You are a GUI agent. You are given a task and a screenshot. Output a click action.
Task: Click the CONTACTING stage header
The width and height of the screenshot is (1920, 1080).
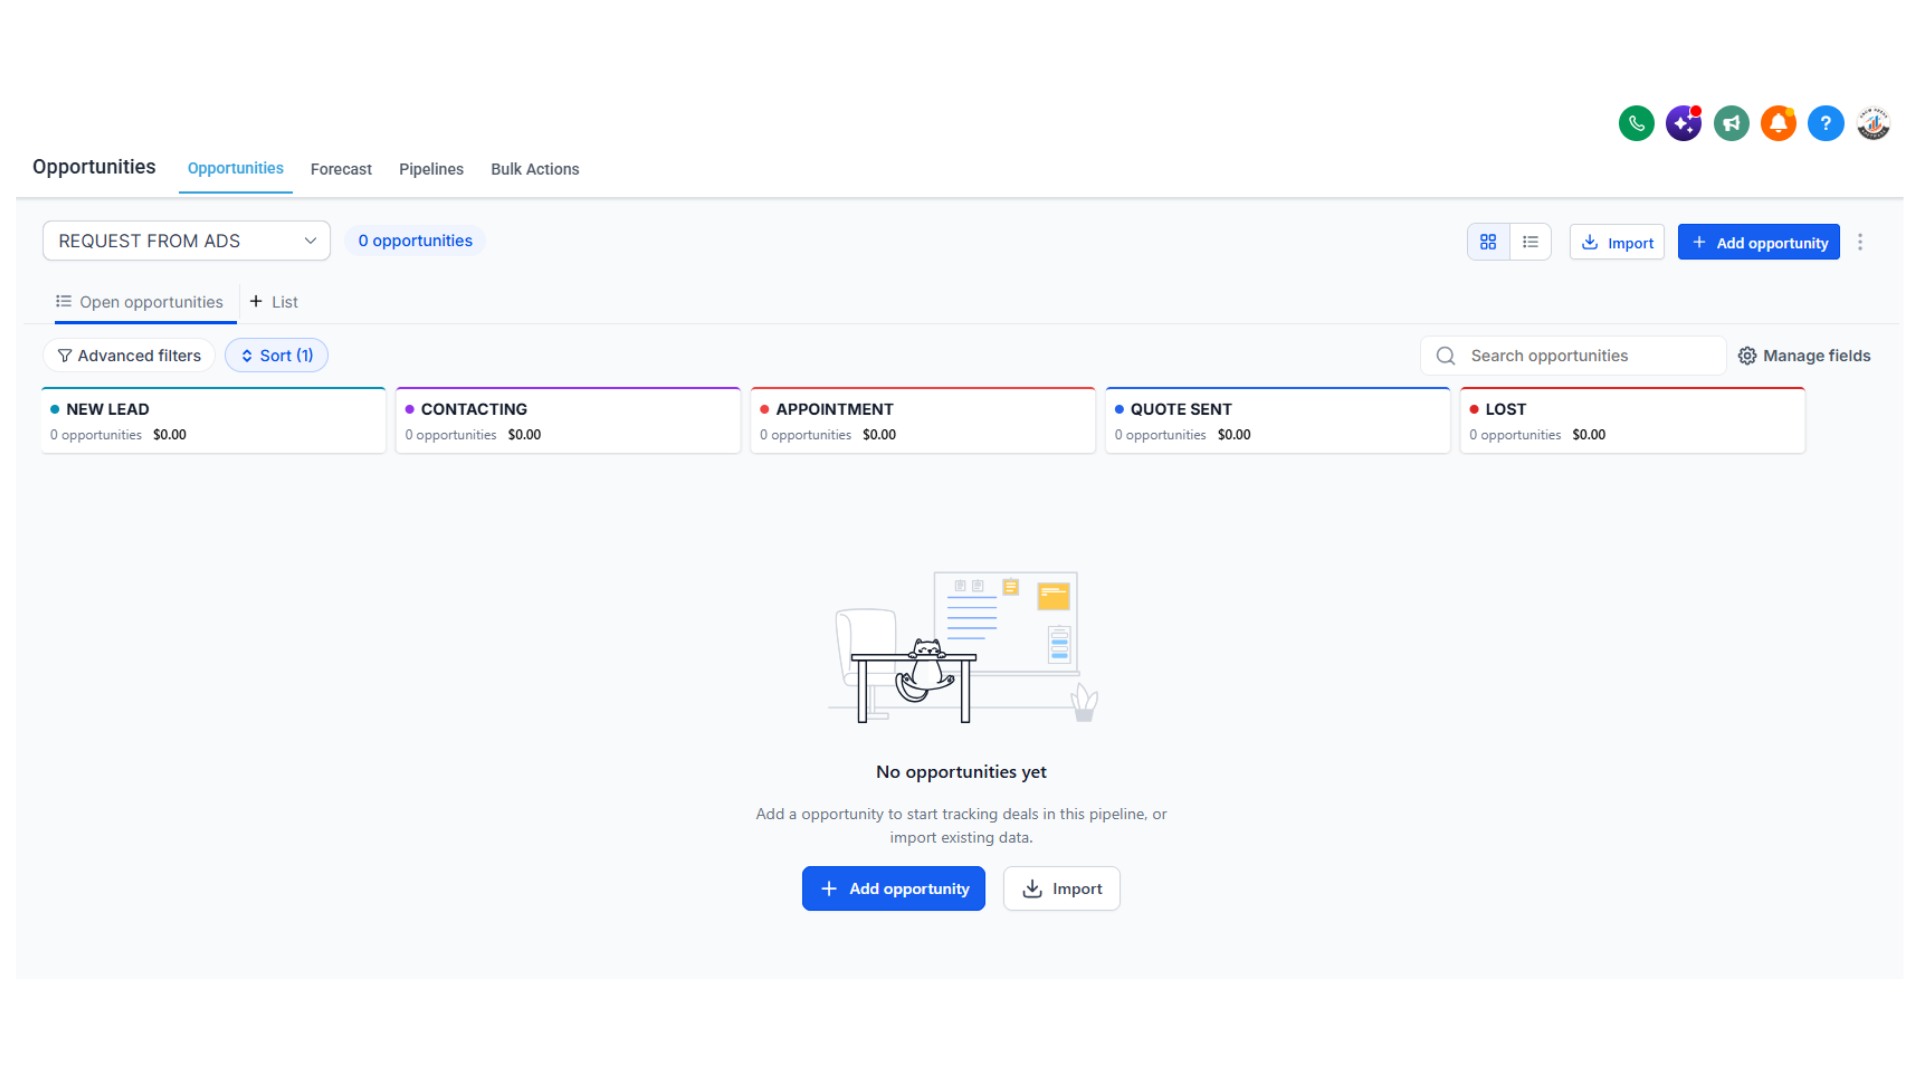pyautogui.click(x=568, y=421)
